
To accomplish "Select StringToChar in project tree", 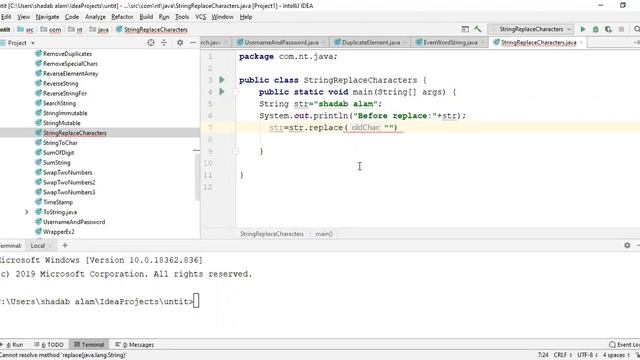I will point(60,143).
